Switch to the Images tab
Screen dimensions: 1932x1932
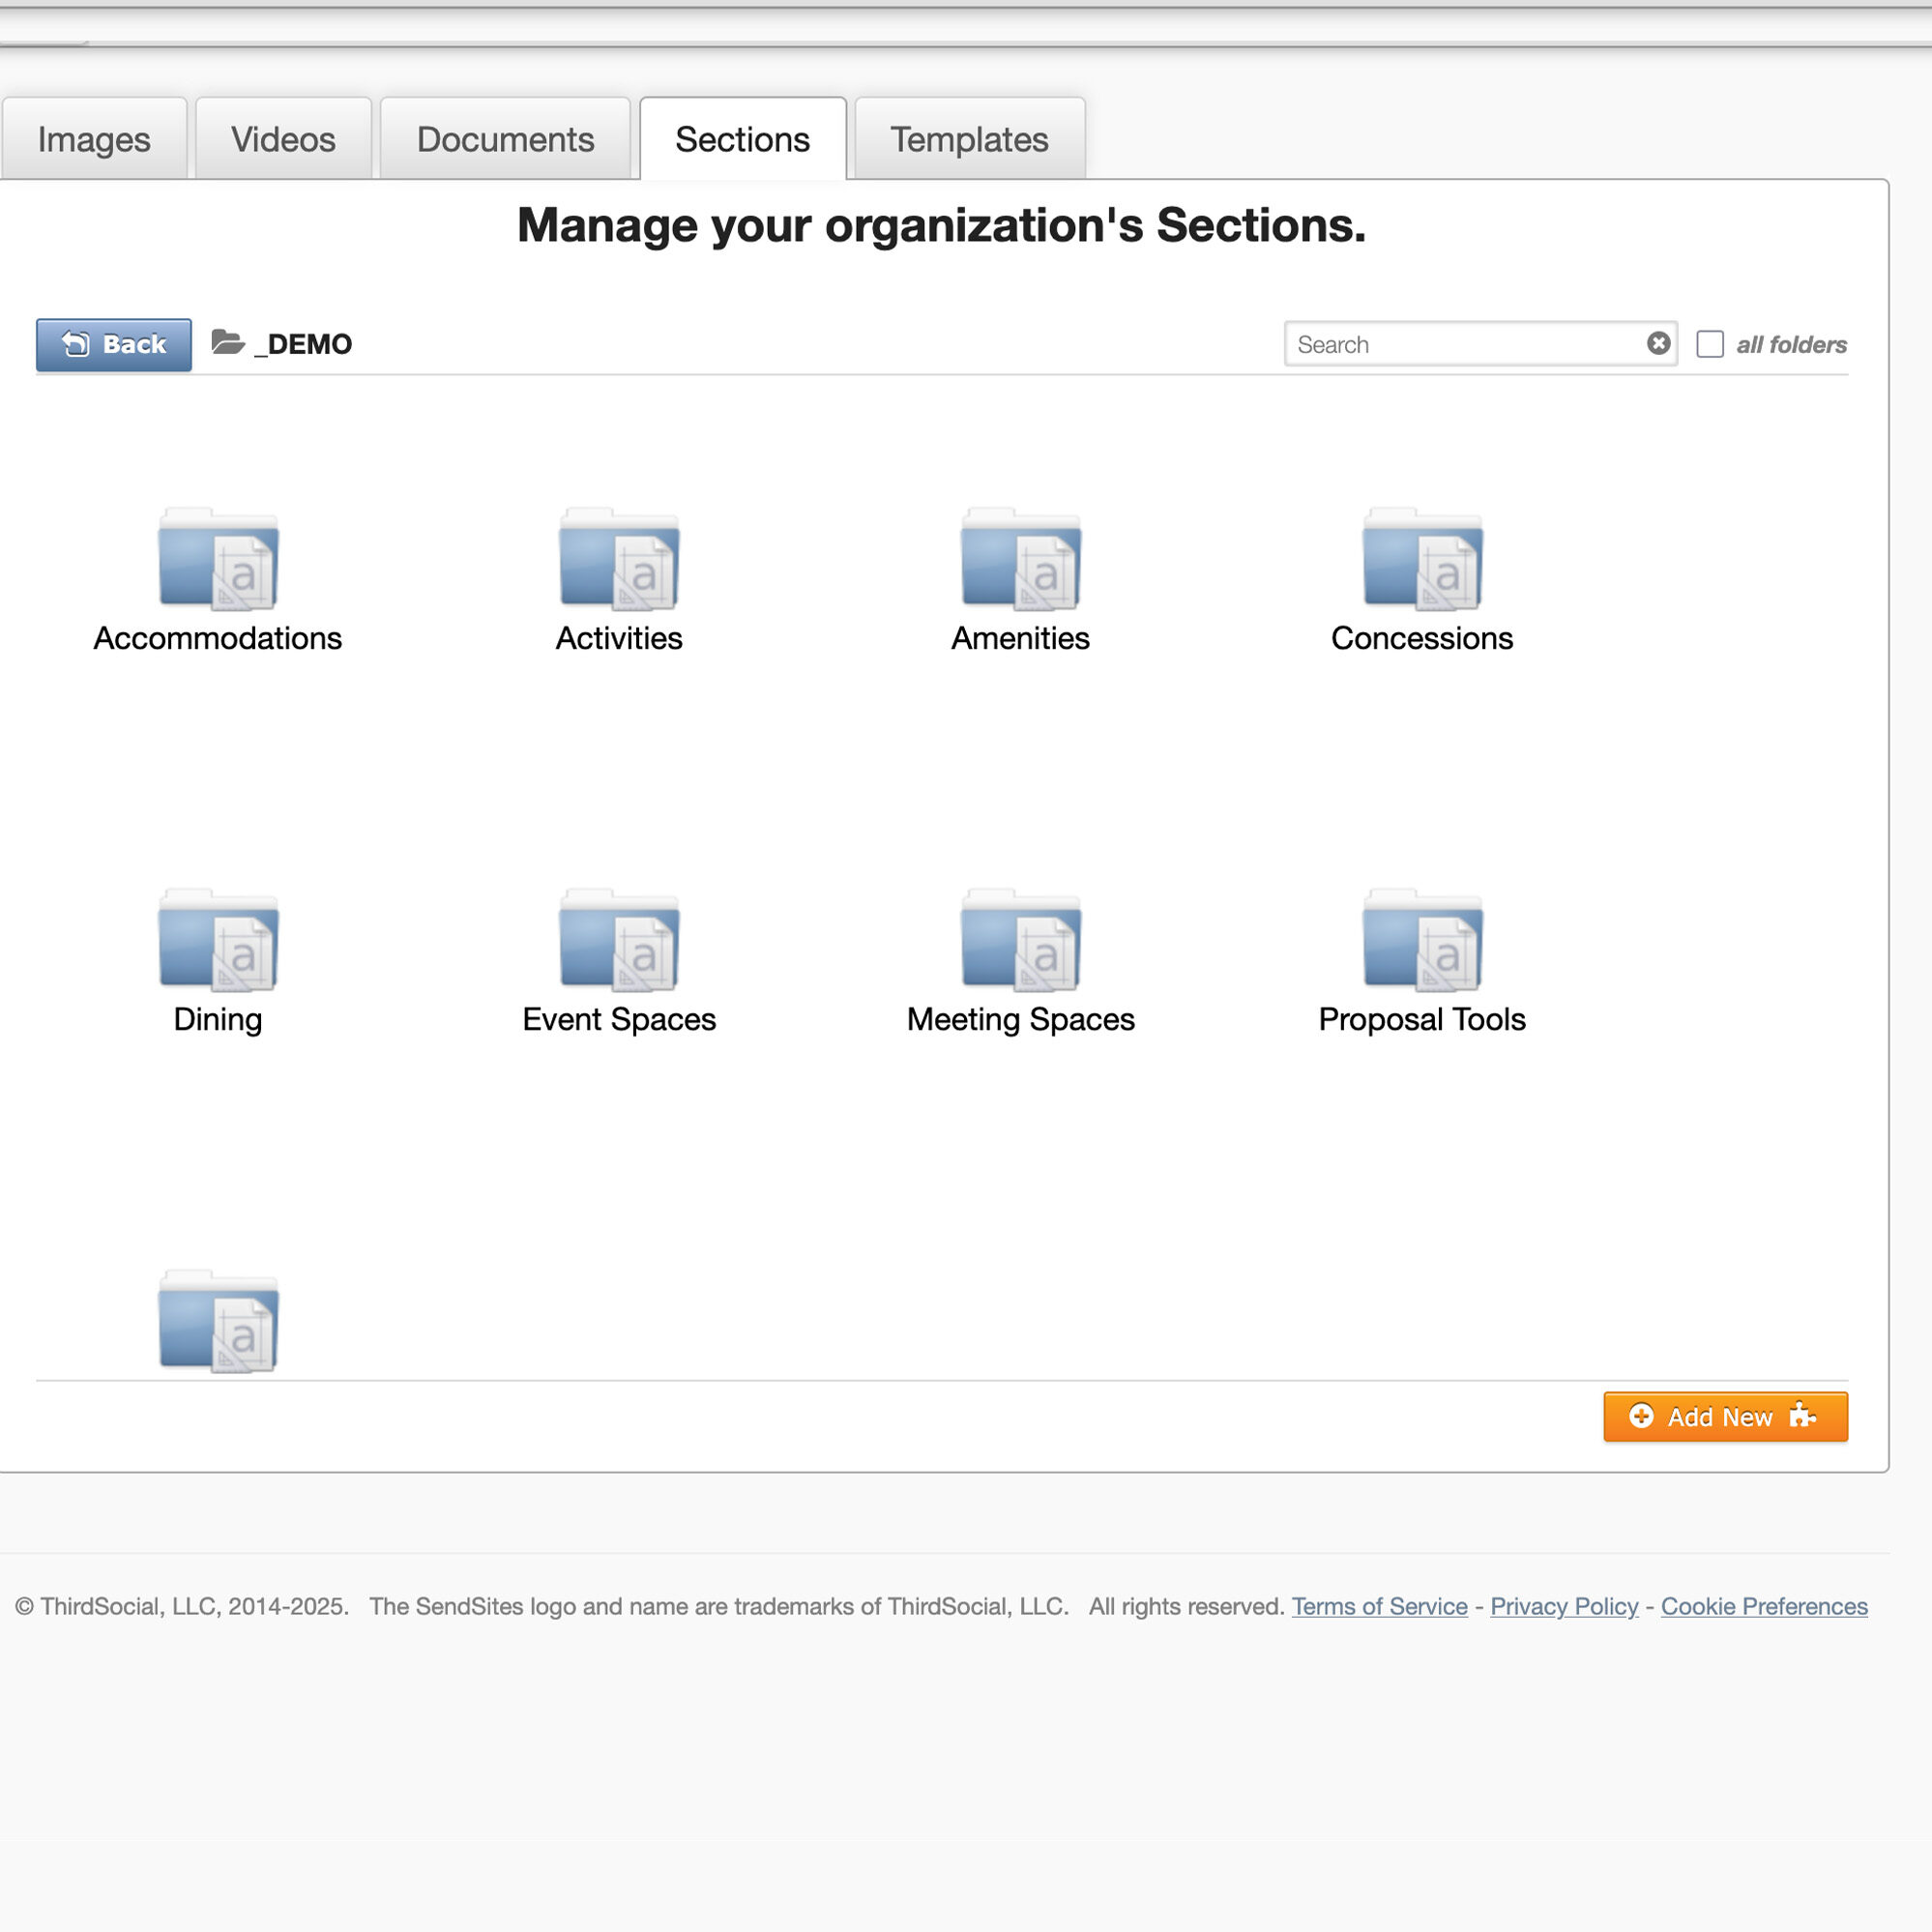(x=94, y=139)
